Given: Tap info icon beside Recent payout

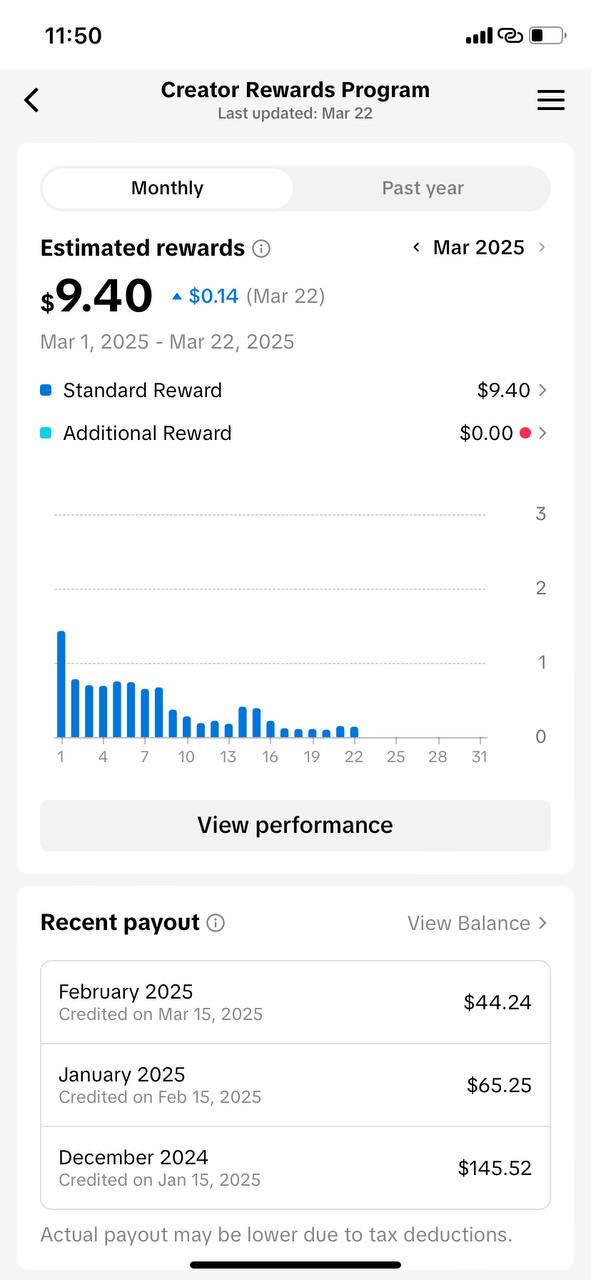Looking at the screenshot, I should point(216,923).
